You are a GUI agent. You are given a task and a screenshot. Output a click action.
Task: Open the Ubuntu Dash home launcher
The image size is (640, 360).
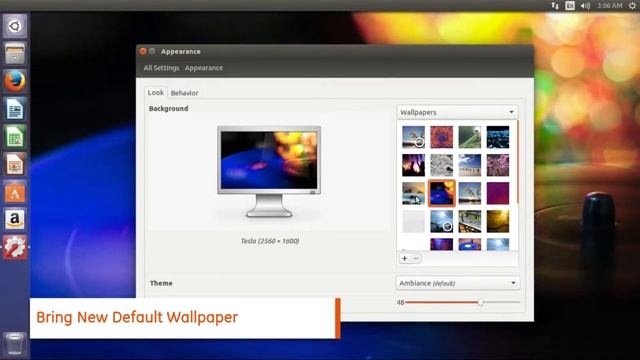[15, 27]
